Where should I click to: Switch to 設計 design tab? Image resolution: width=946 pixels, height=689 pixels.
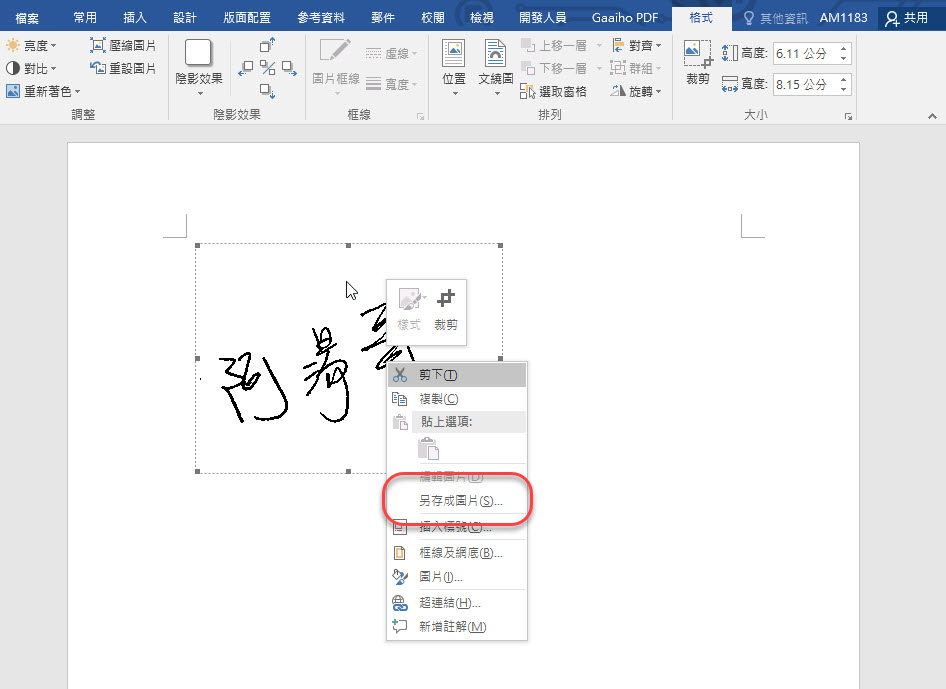coord(185,17)
